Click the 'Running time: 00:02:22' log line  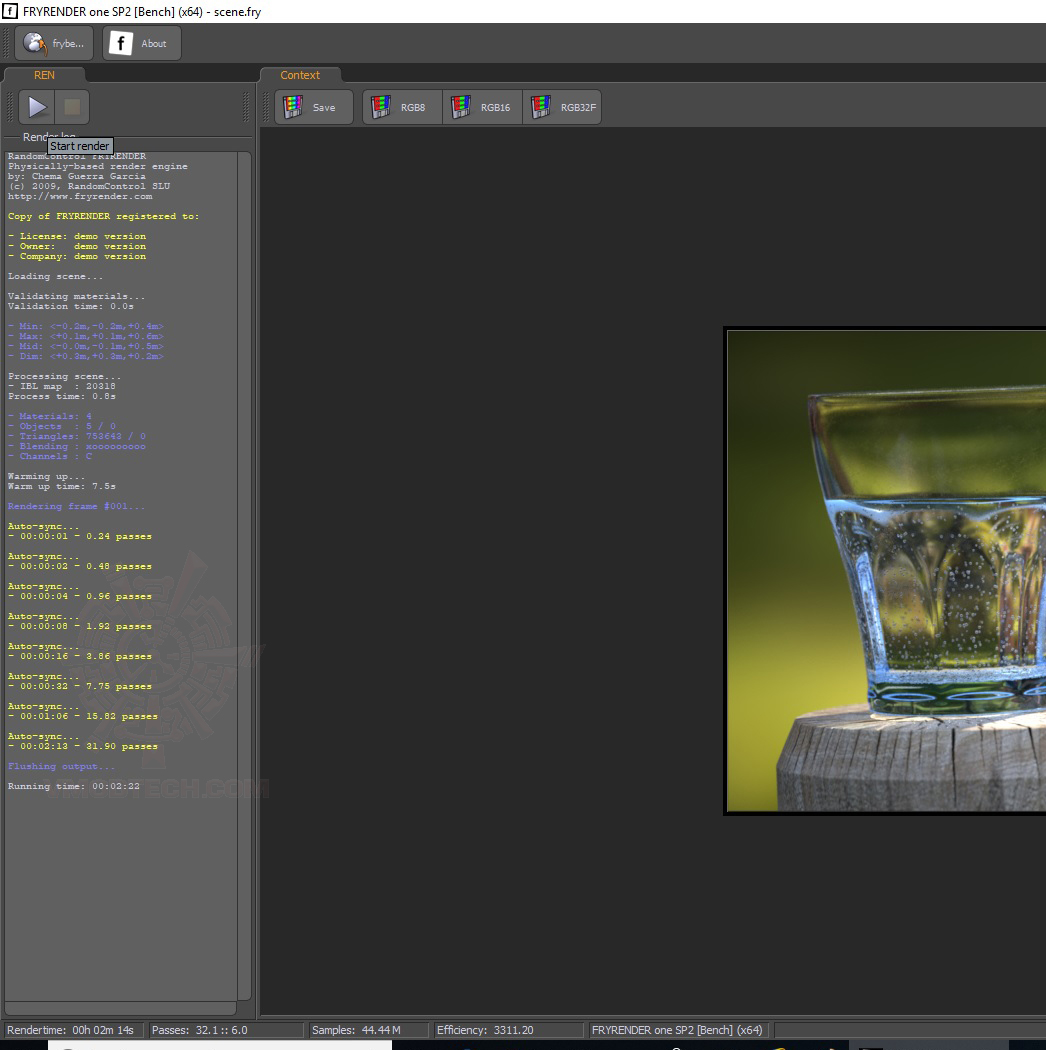pyautogui.click(x=74, y=786)
